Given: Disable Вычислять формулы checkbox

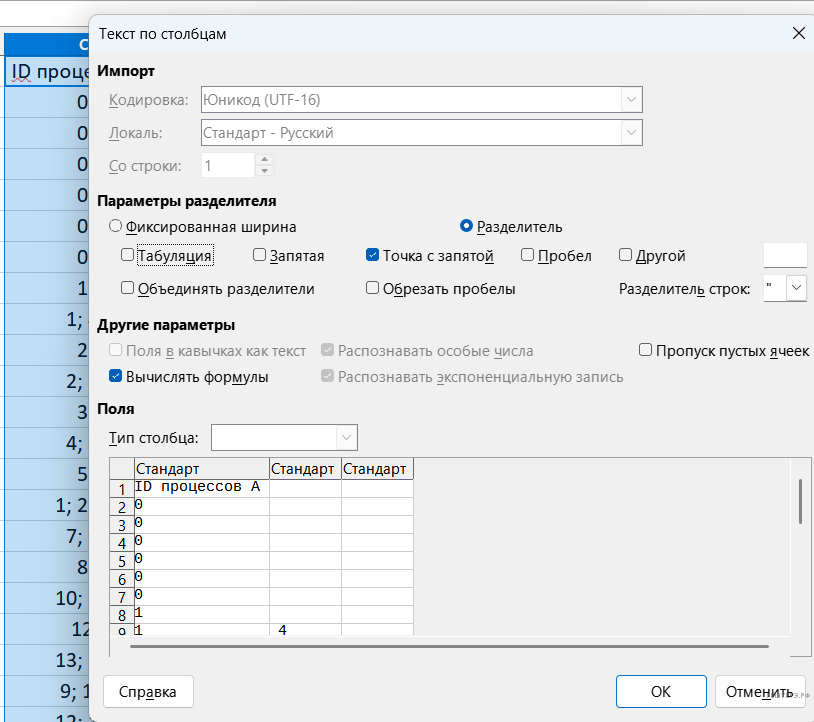Looking at the screenshot, I should point(116,377).
